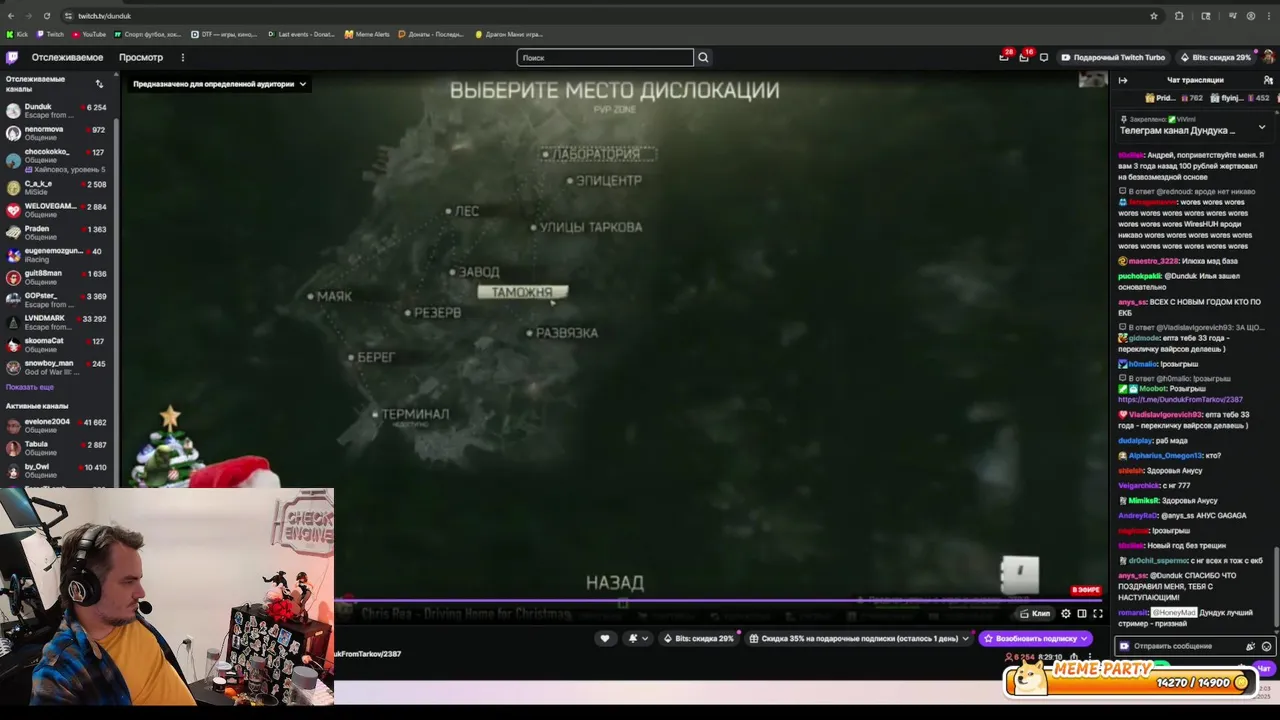
Task: Click the MEME PARTY 14270 / 14900 widget
Action: 1130,678
